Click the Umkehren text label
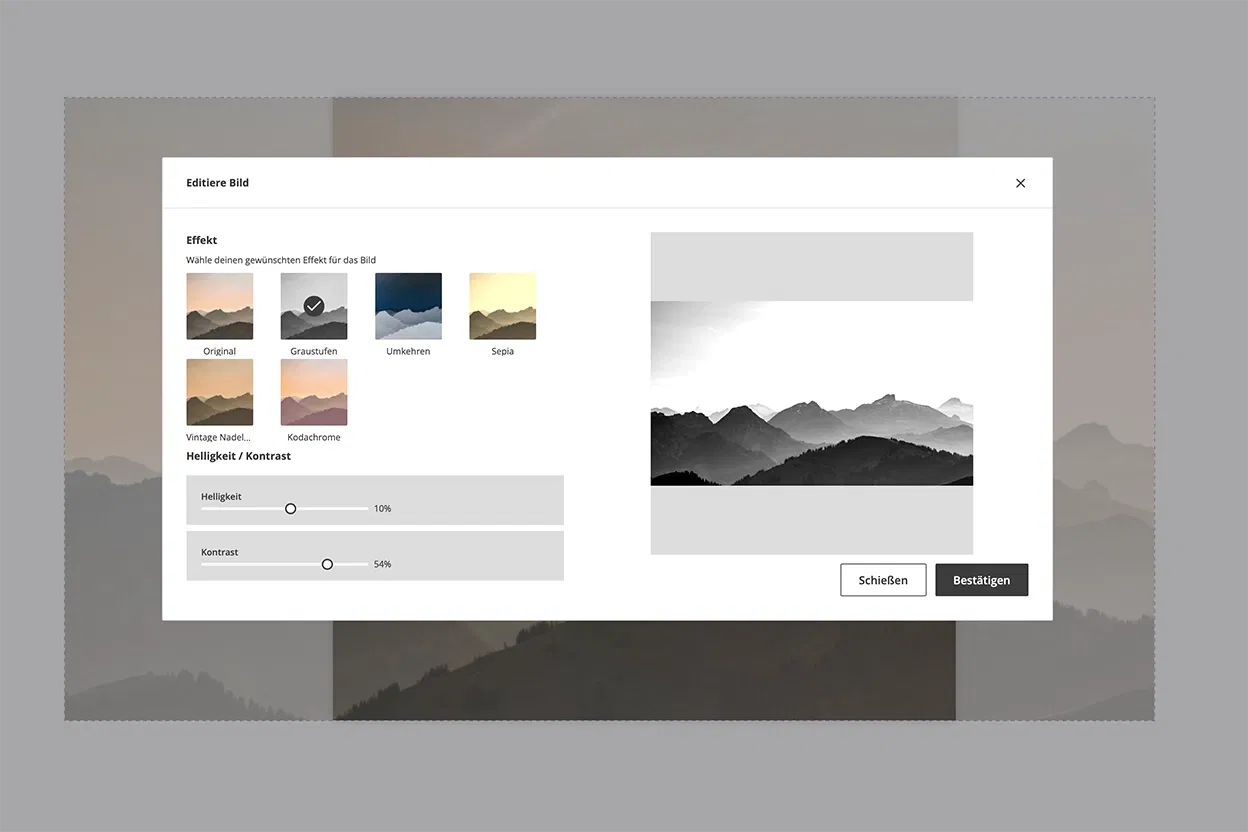The width and height of the screenshot is (1248, 832). coord(408,352)
